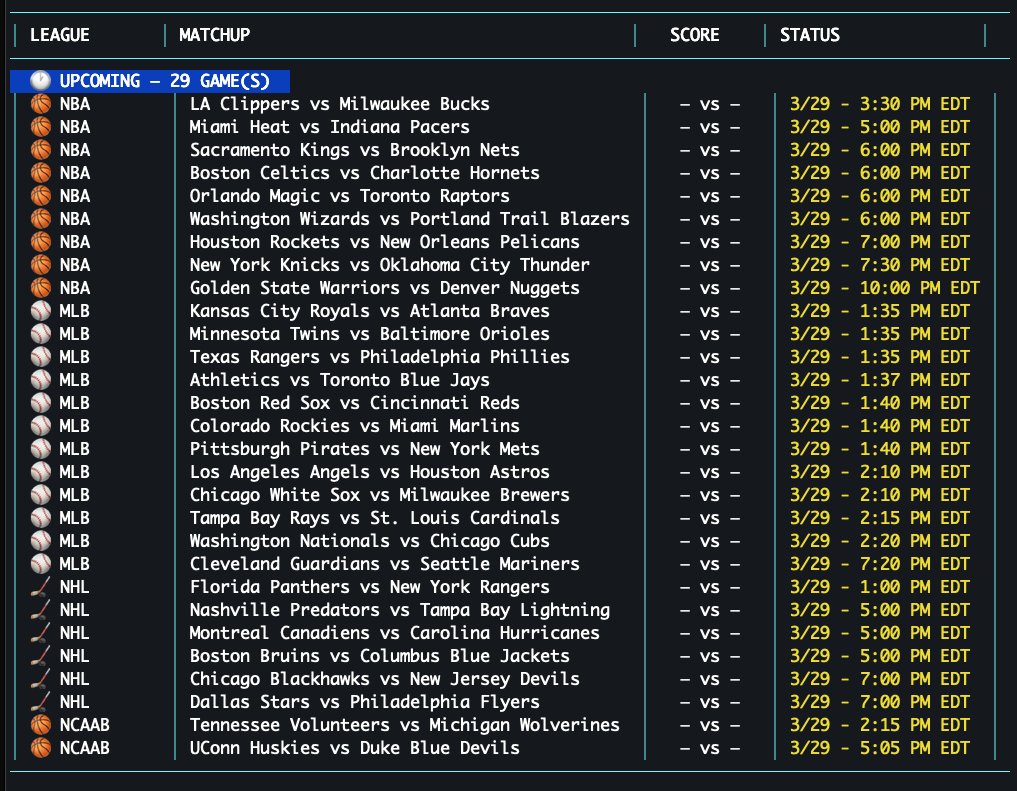
Task: Click basketball icon on Houston Rockets row
Action: 40,242
